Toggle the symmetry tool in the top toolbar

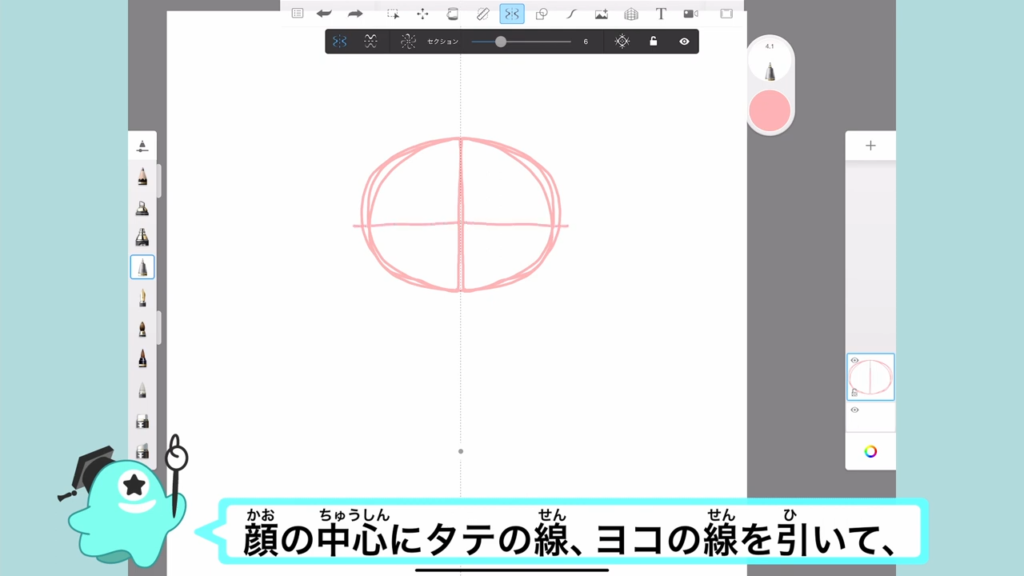coord(511,14)
